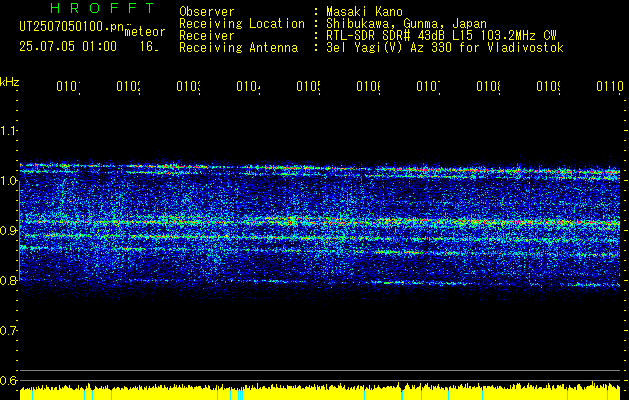Click the 0.9 kHz axis label

8,230
